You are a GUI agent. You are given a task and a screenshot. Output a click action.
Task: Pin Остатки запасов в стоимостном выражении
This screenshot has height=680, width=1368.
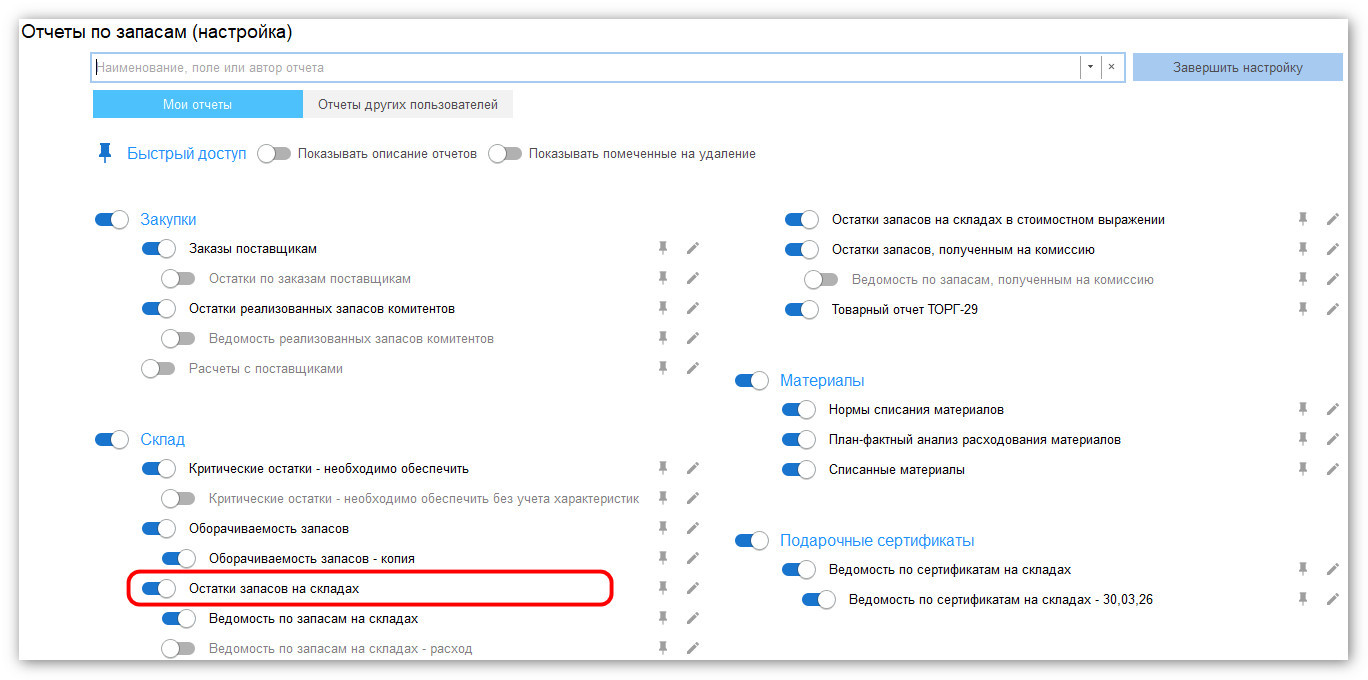coord(1302,219)
